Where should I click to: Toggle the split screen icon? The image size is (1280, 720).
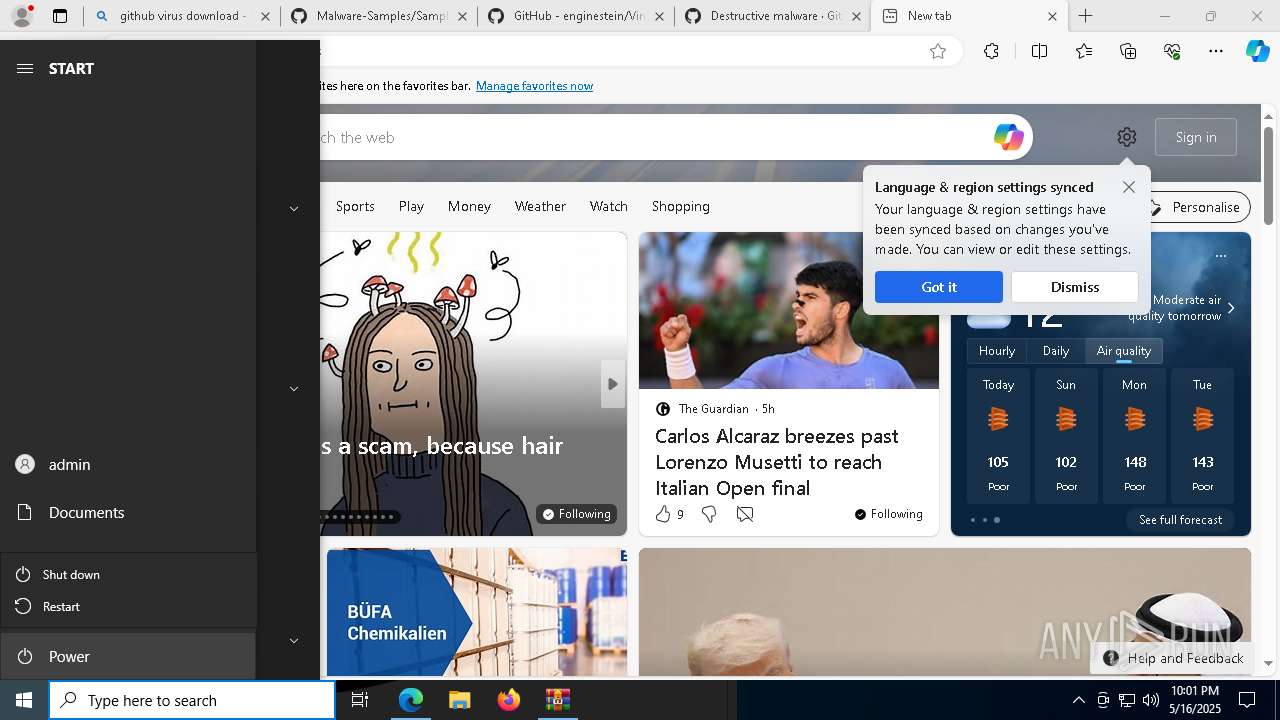tap(1039, 52)
